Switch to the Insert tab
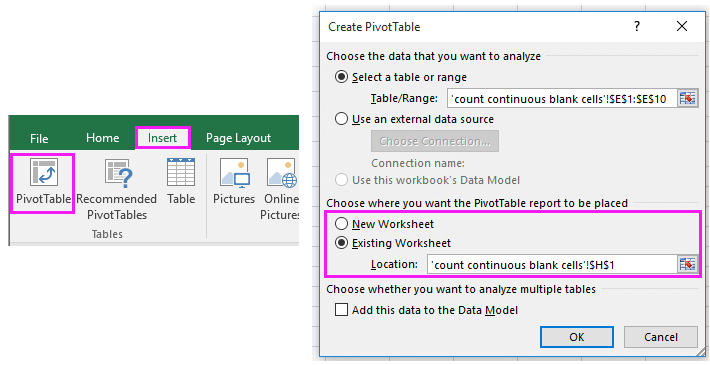 (163, 138)
